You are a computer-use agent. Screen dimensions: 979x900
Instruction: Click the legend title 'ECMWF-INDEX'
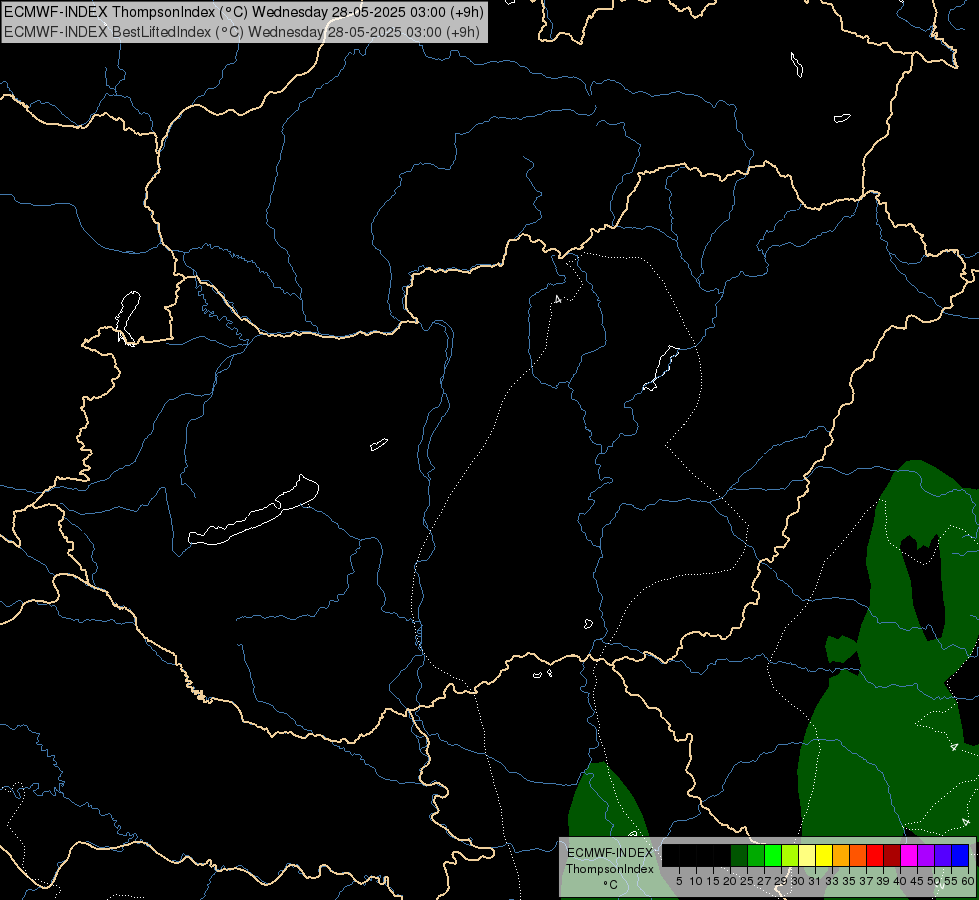point(610,853)
